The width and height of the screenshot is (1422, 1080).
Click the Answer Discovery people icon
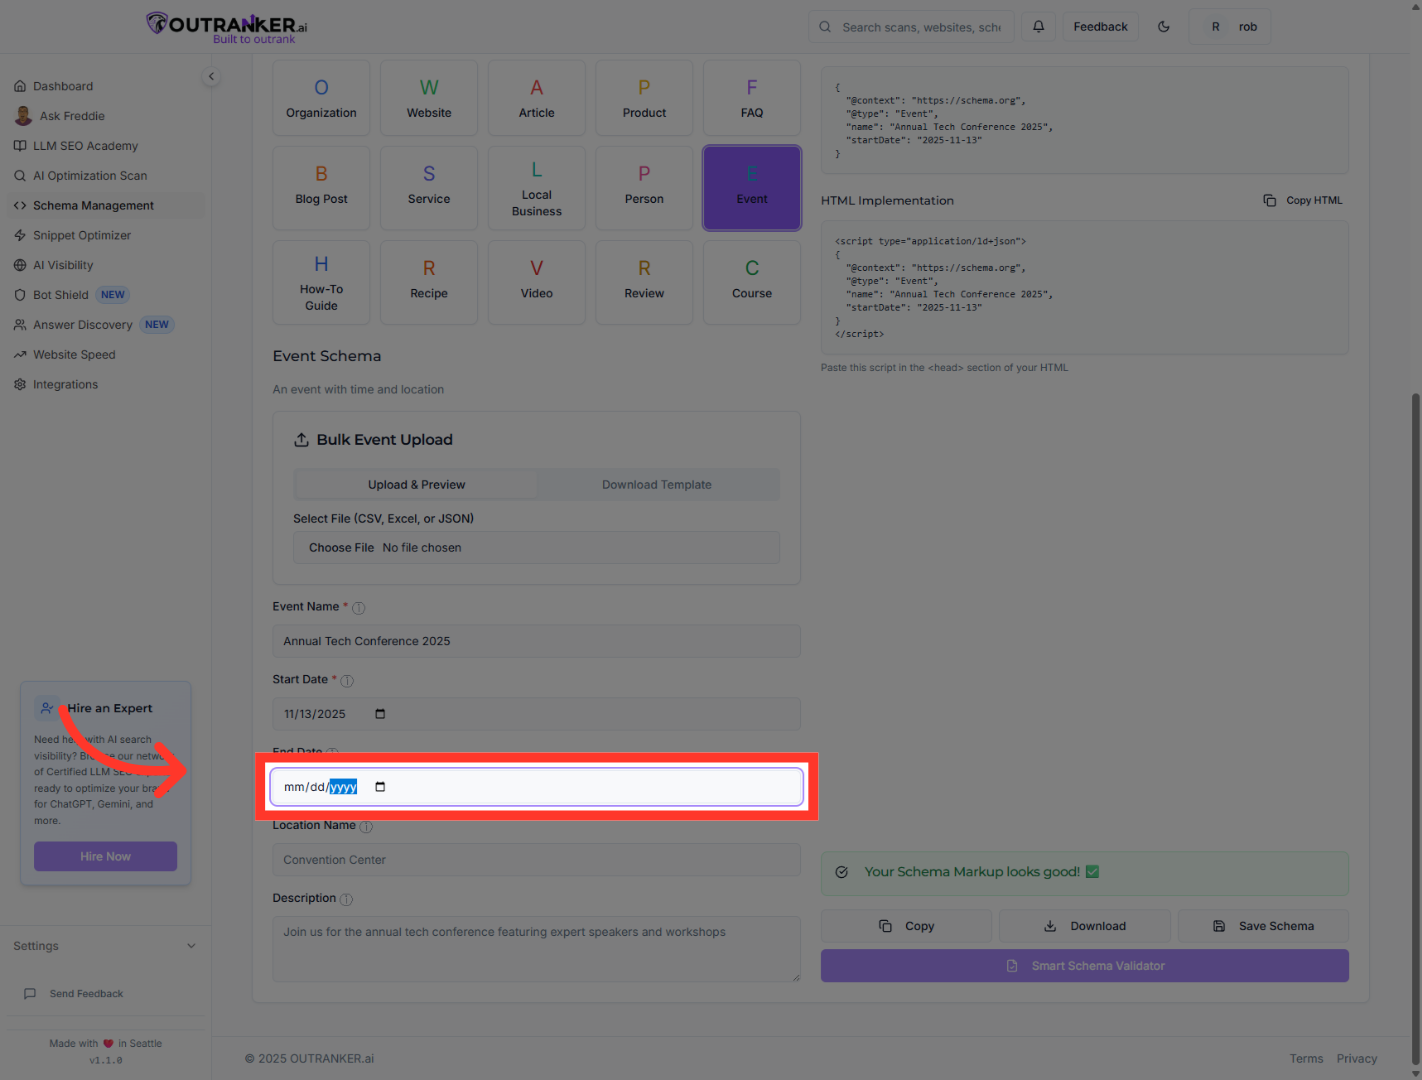20,325
